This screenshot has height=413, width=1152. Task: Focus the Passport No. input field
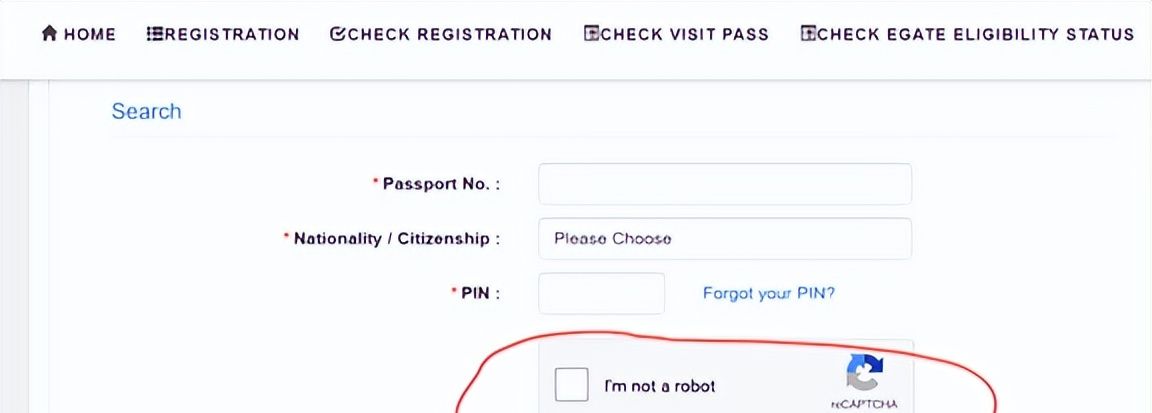click(x=724, y=184)
